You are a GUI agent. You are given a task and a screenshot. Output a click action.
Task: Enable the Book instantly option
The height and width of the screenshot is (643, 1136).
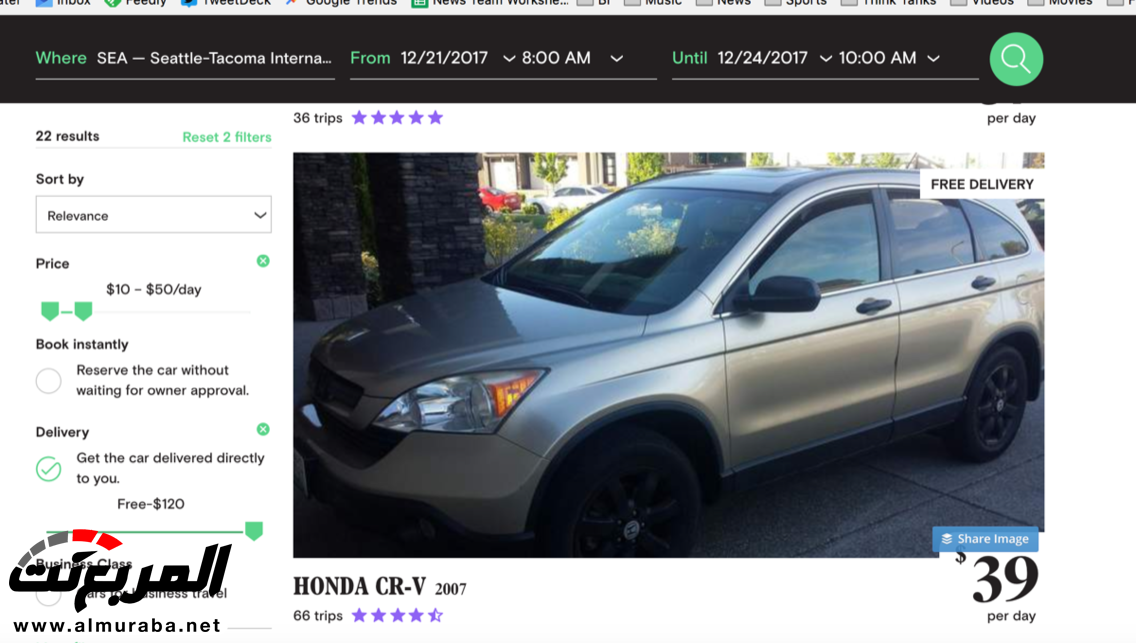tap(49, 380)
